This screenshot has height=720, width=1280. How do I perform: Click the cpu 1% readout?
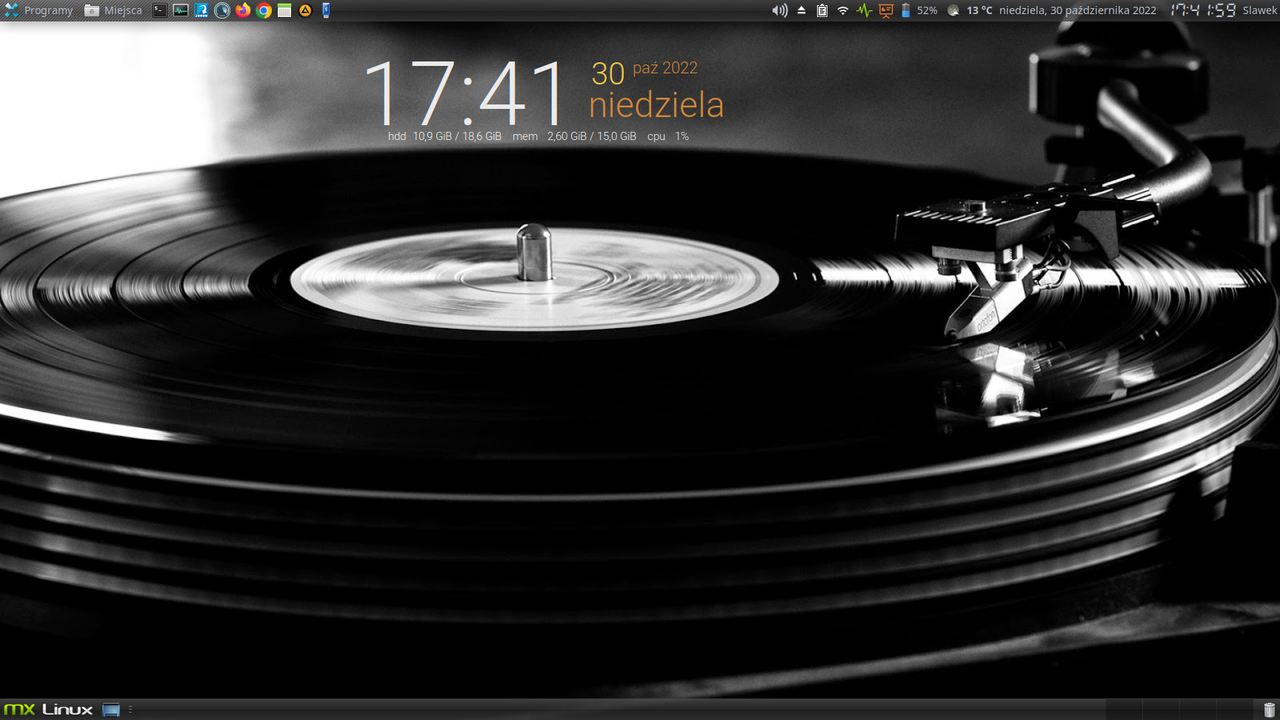coord(668,136)
